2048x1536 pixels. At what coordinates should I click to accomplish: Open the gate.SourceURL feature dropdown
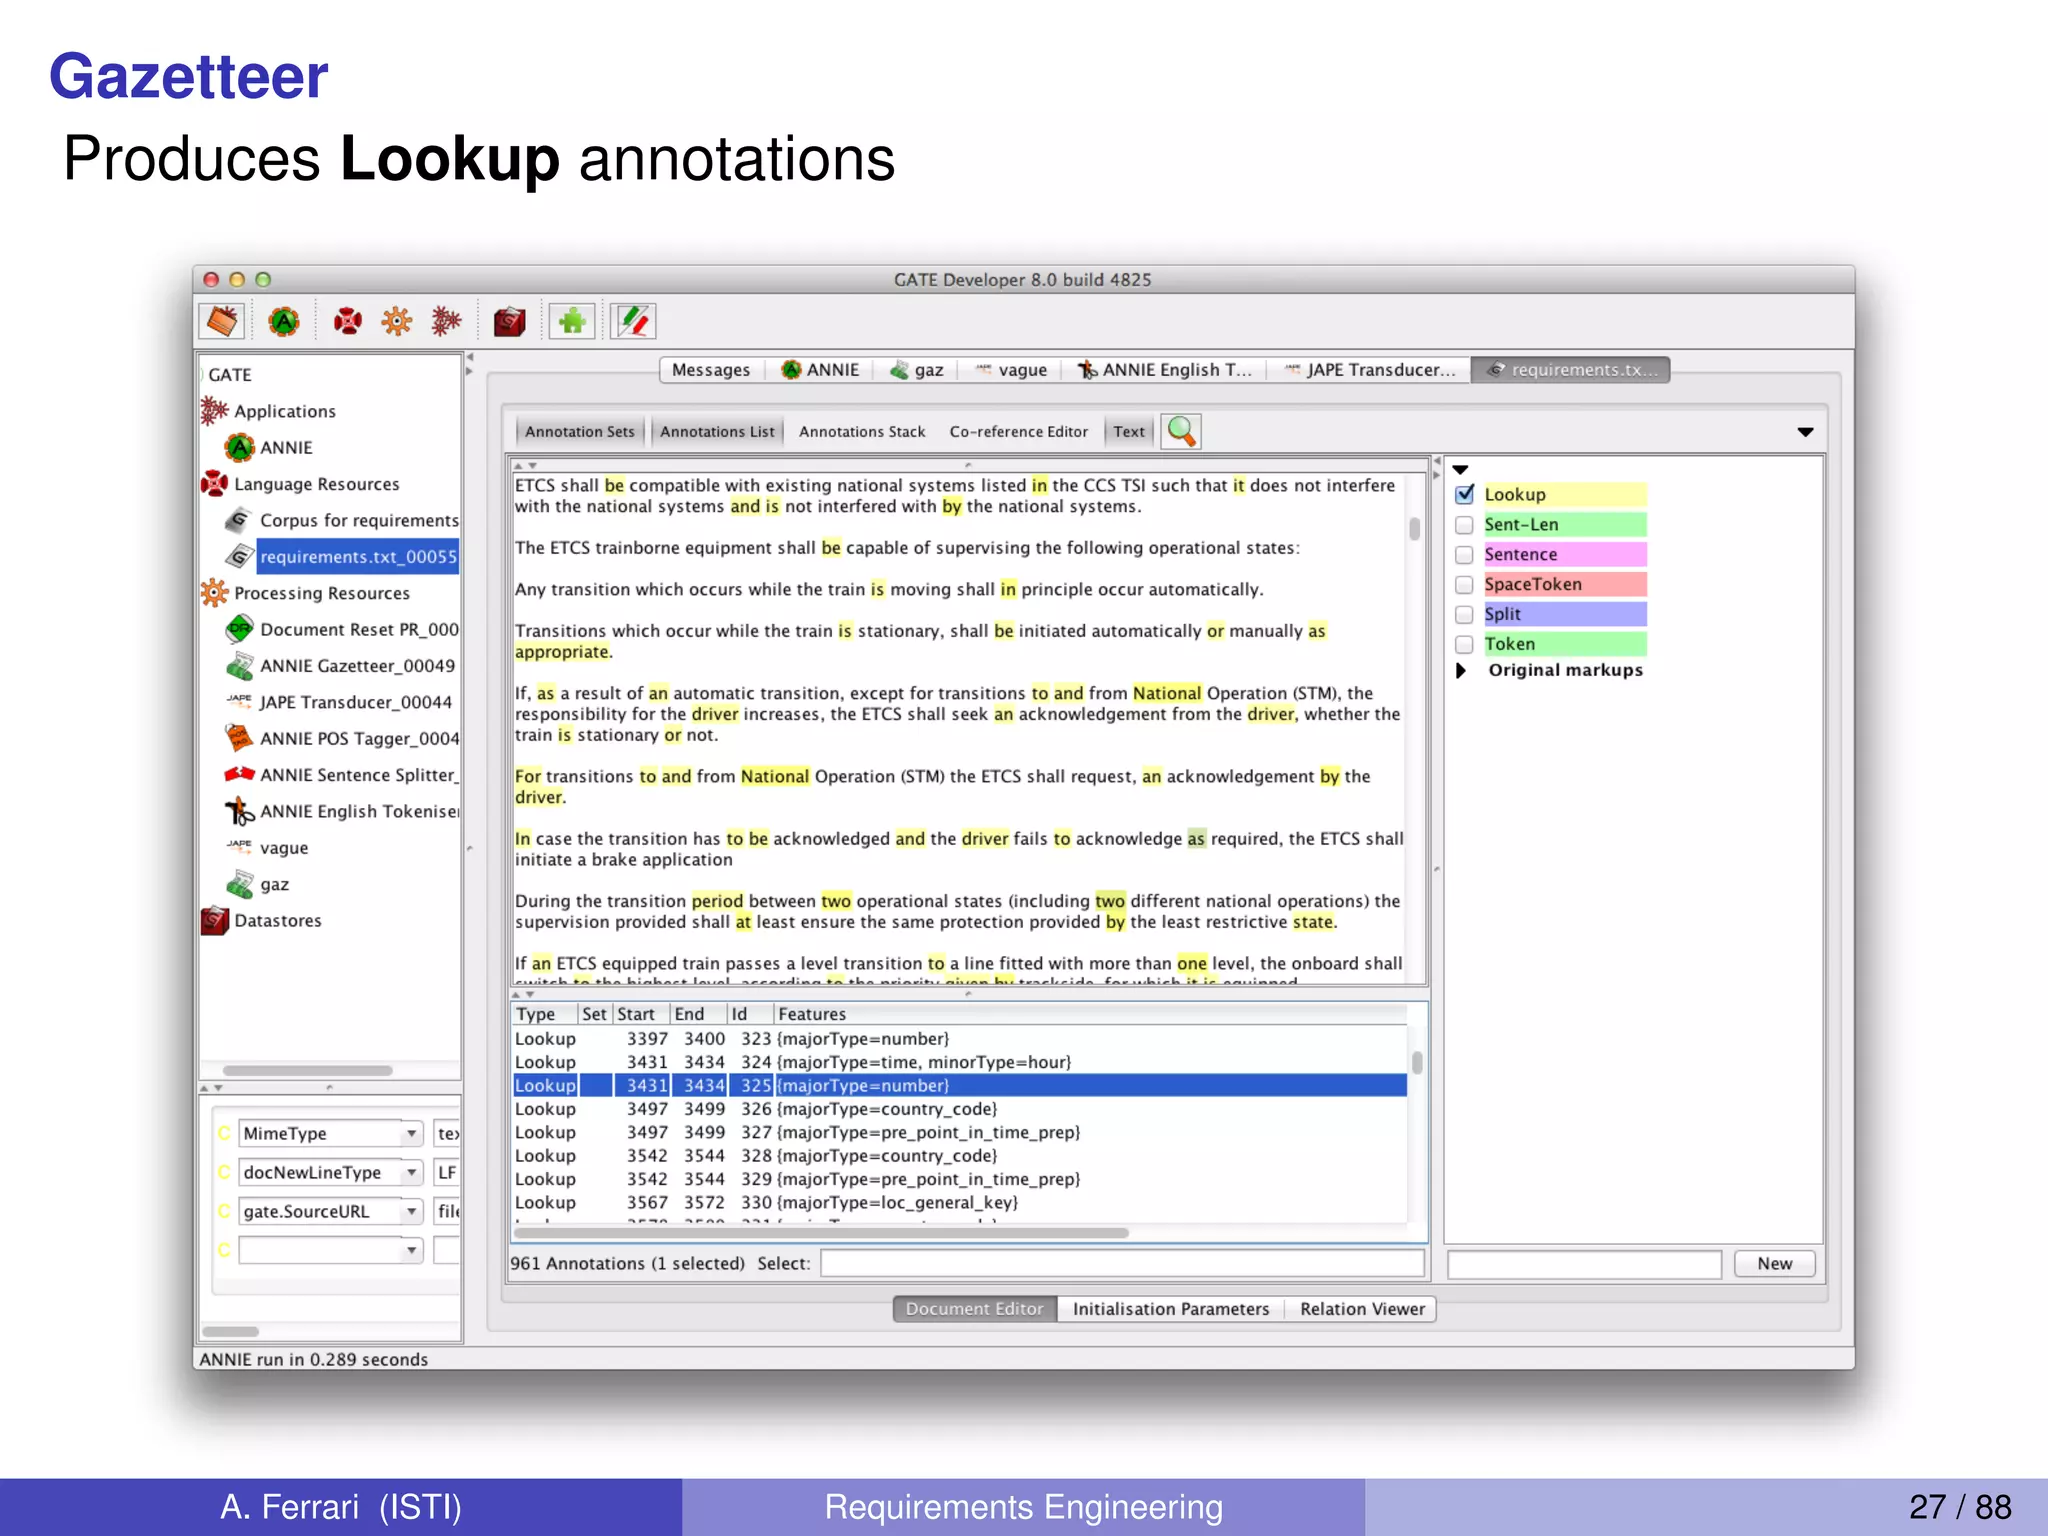tap(411, 1211)
